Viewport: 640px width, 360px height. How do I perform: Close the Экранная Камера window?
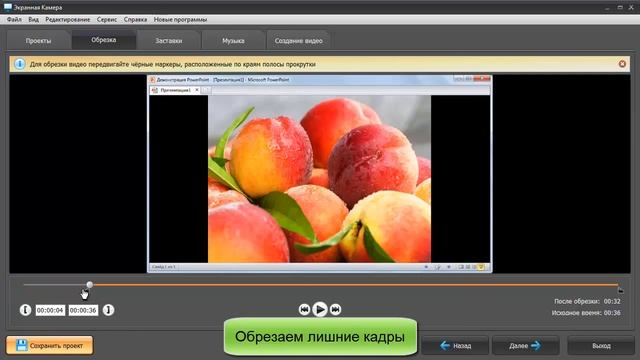(631, 8)
